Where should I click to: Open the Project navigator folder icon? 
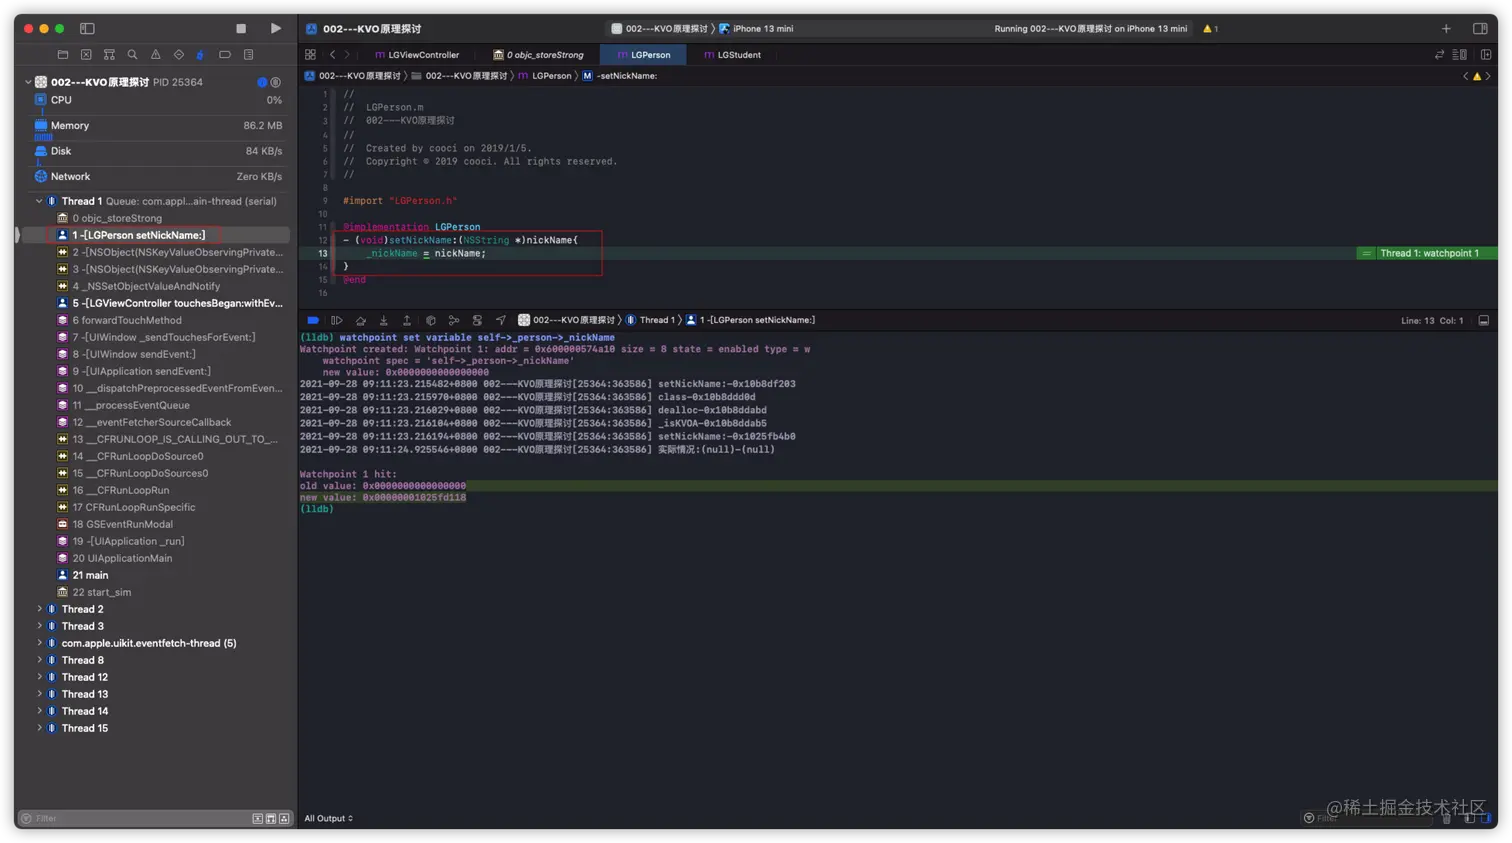point(63,55)
